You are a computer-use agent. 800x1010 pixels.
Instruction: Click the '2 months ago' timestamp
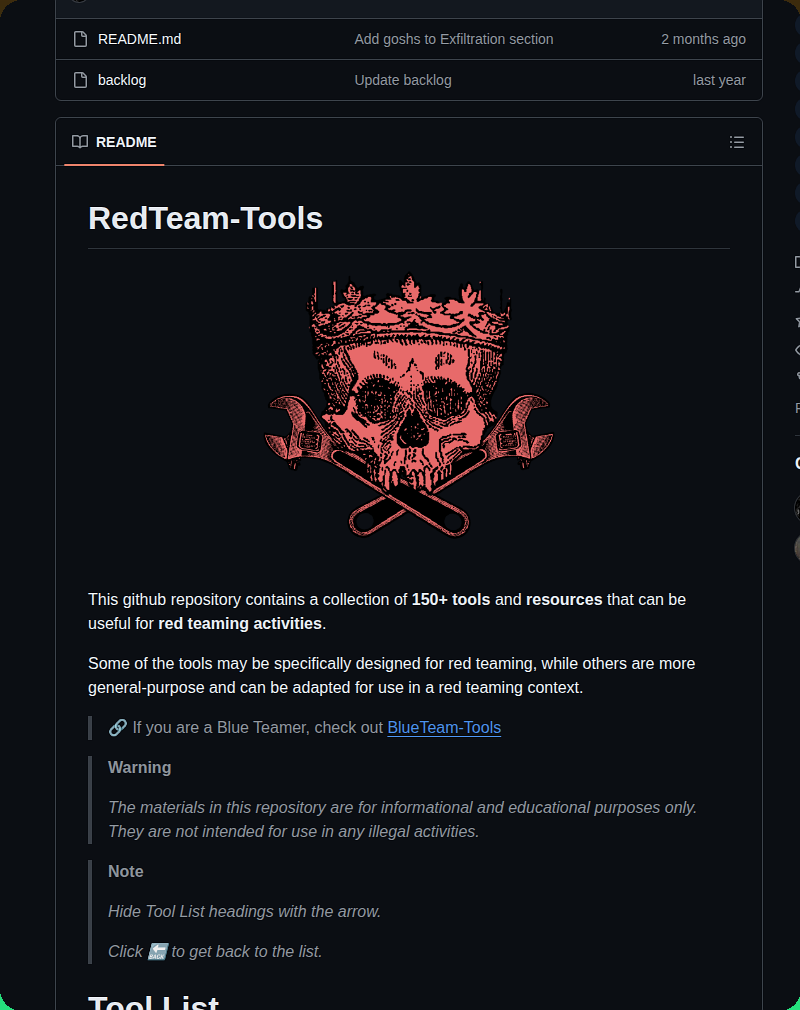[x=703, y=39]
